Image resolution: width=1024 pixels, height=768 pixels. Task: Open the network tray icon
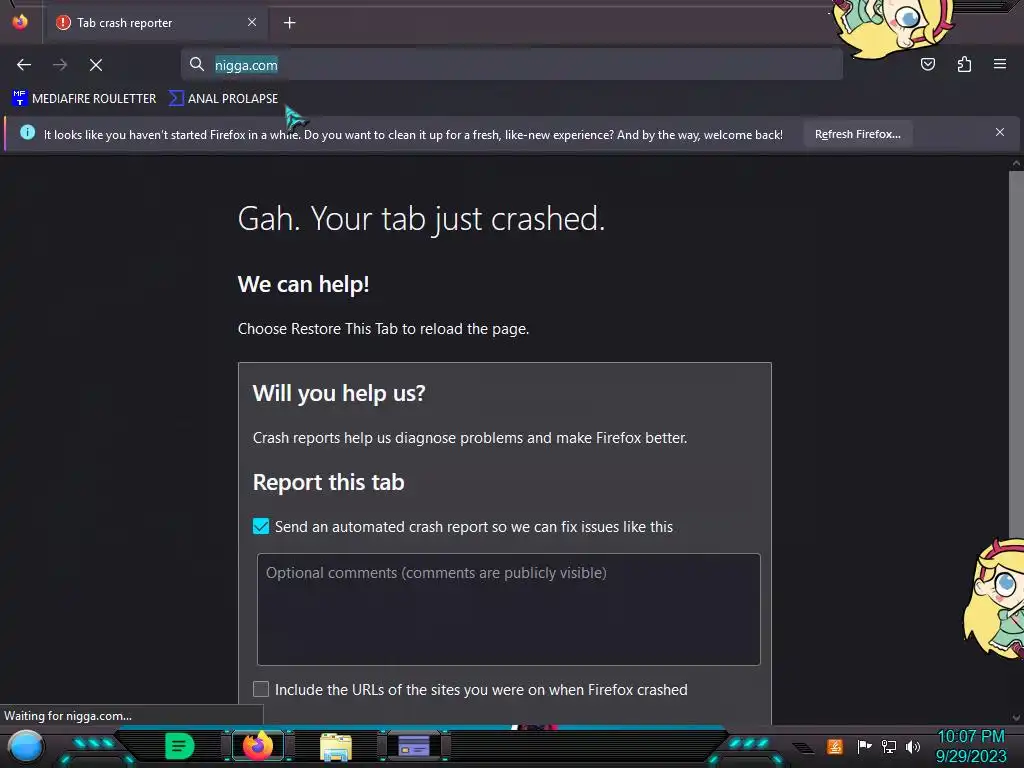(x=889, y=746)
